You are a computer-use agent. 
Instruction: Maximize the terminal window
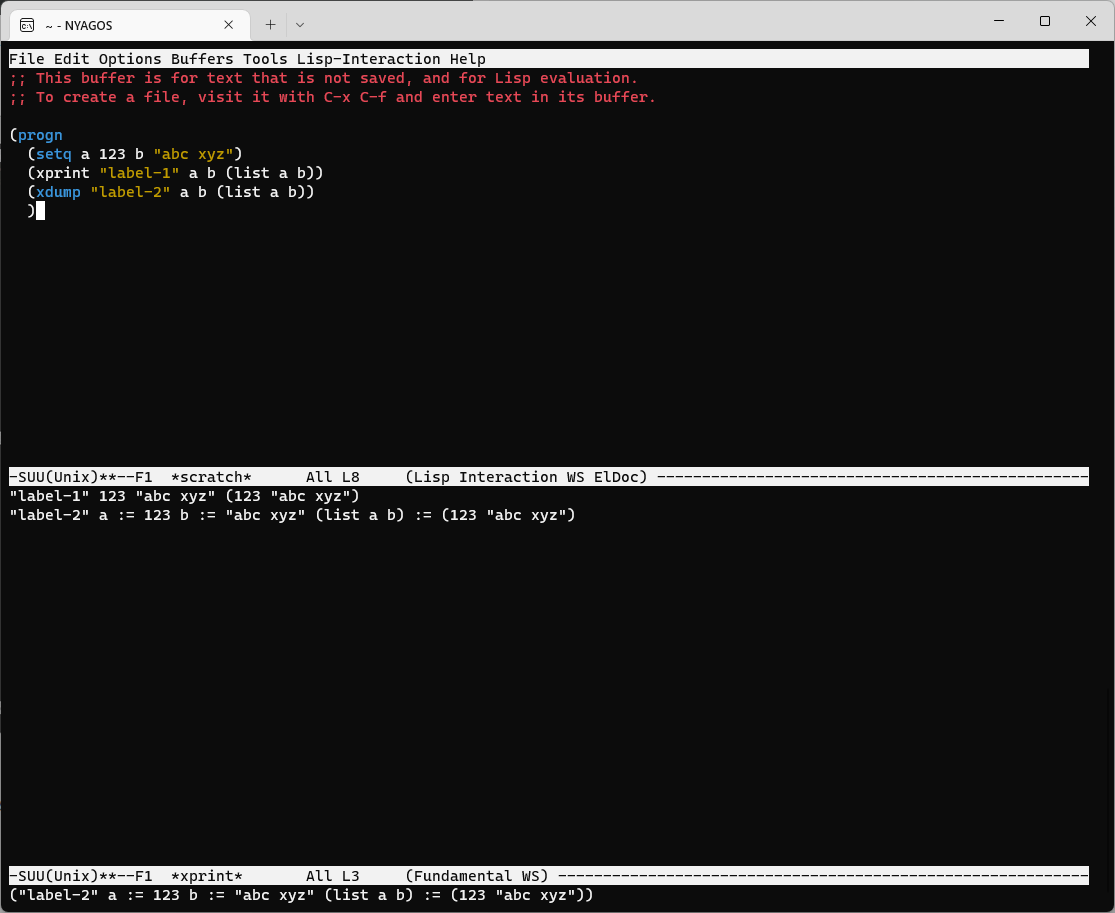click(x=1045, y=21)
